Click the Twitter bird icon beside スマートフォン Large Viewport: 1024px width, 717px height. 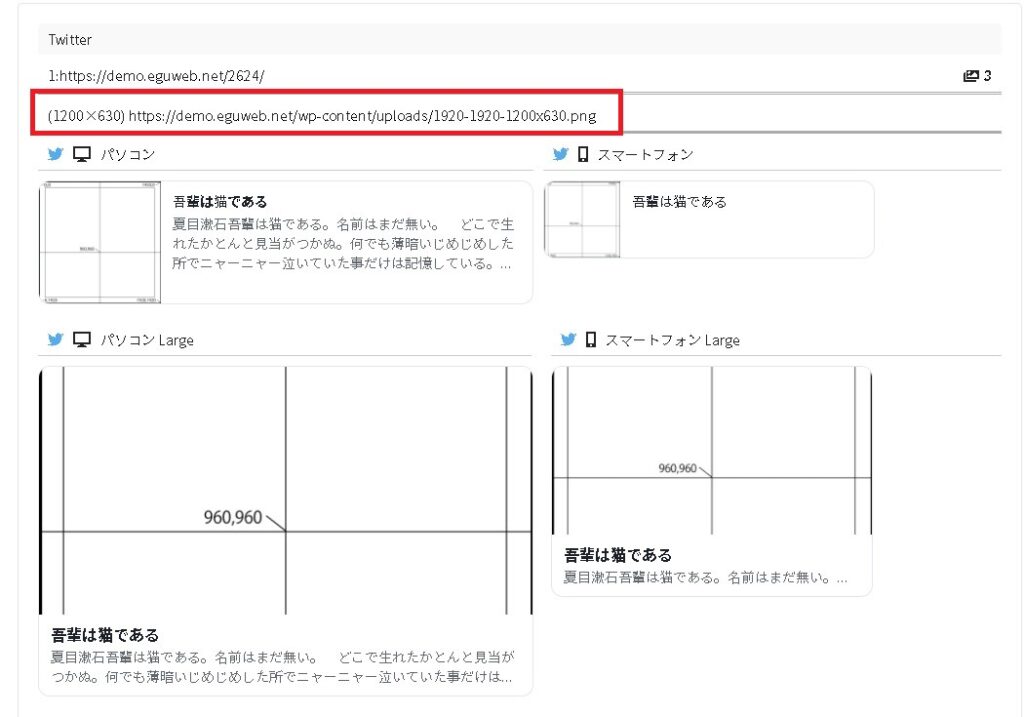(x=568, y=340)
